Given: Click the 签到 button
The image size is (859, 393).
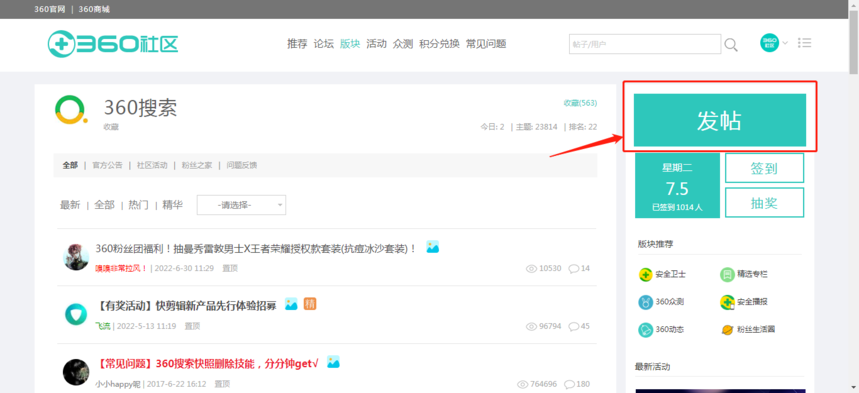Looking at the screenshot, I should coord(764,168).
